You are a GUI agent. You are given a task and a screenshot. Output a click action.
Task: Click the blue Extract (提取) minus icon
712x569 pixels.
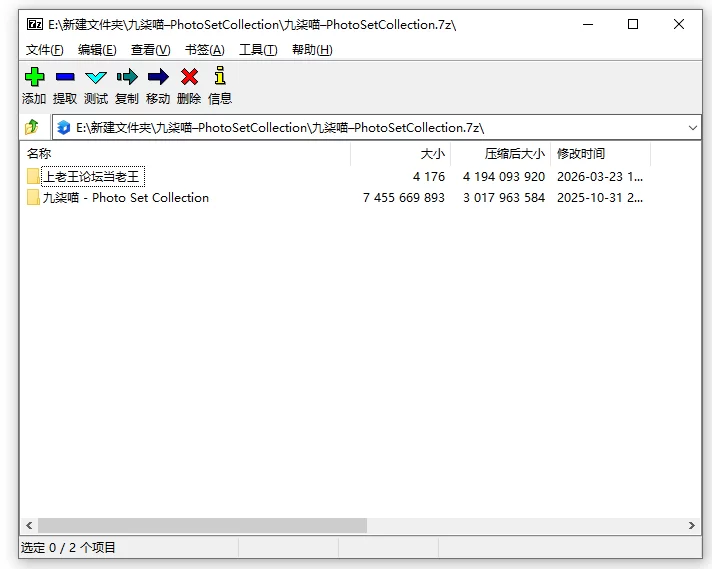[65, 77]
